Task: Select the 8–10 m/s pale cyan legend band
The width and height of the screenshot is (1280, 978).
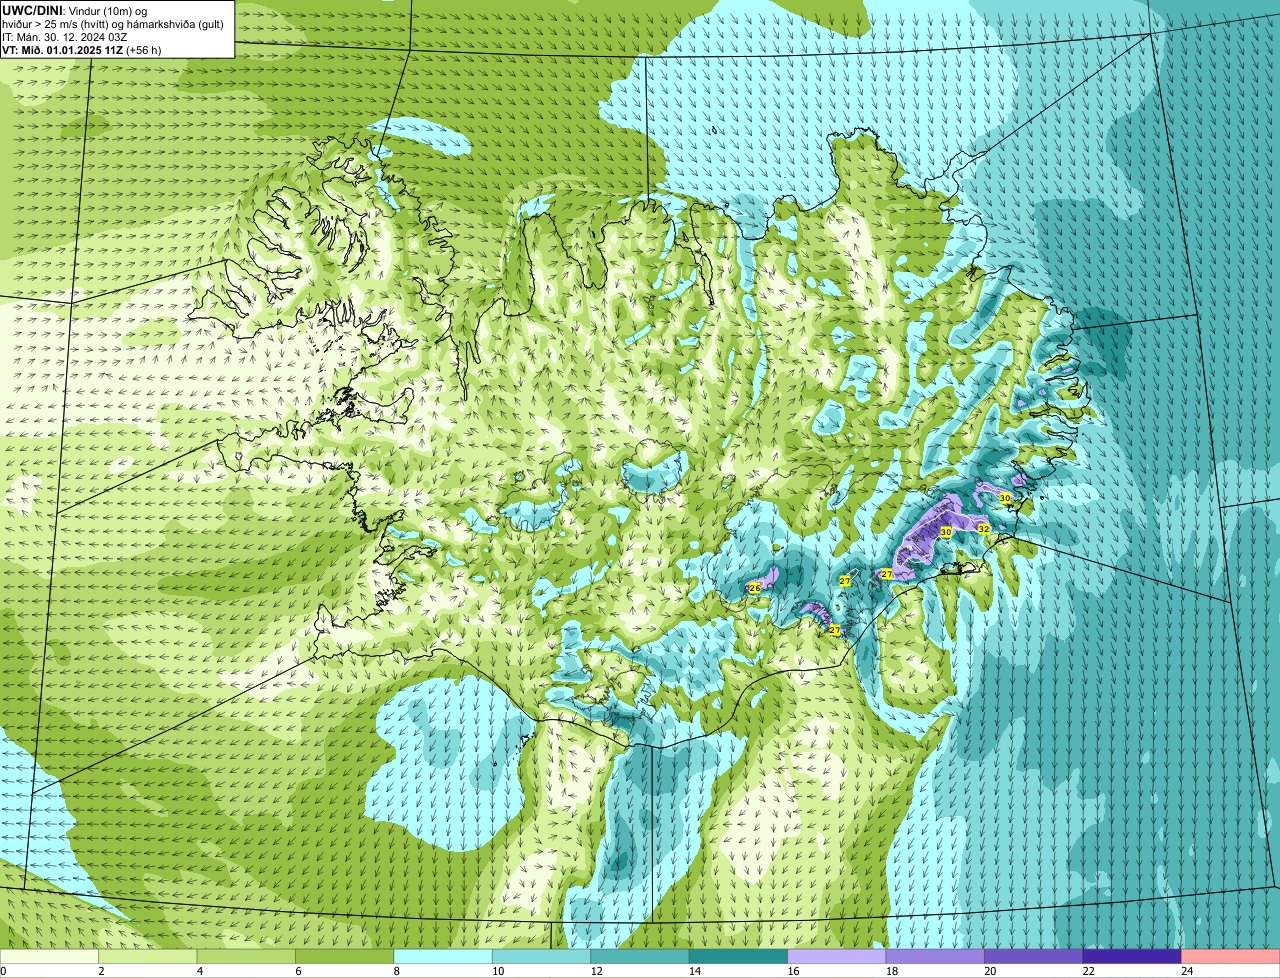Action: pos(444,956)
